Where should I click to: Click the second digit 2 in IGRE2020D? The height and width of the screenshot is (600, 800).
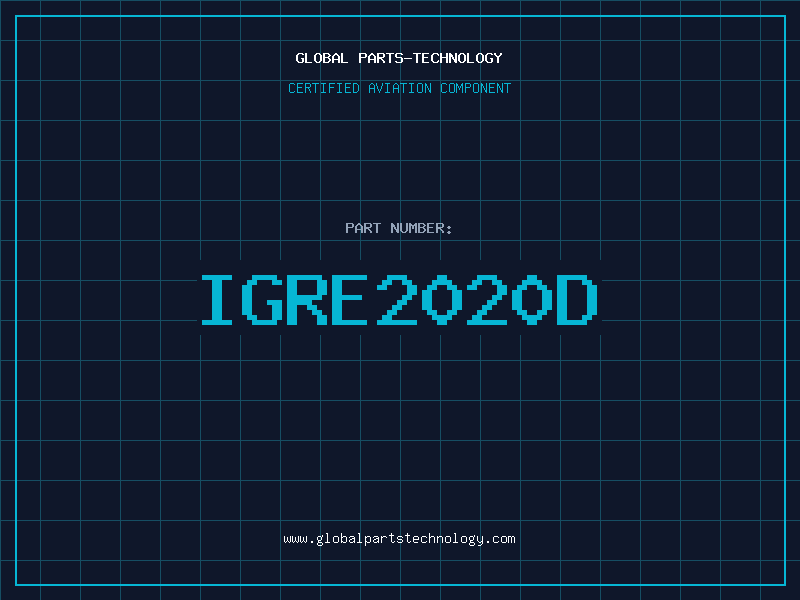(x=487, y=299)
